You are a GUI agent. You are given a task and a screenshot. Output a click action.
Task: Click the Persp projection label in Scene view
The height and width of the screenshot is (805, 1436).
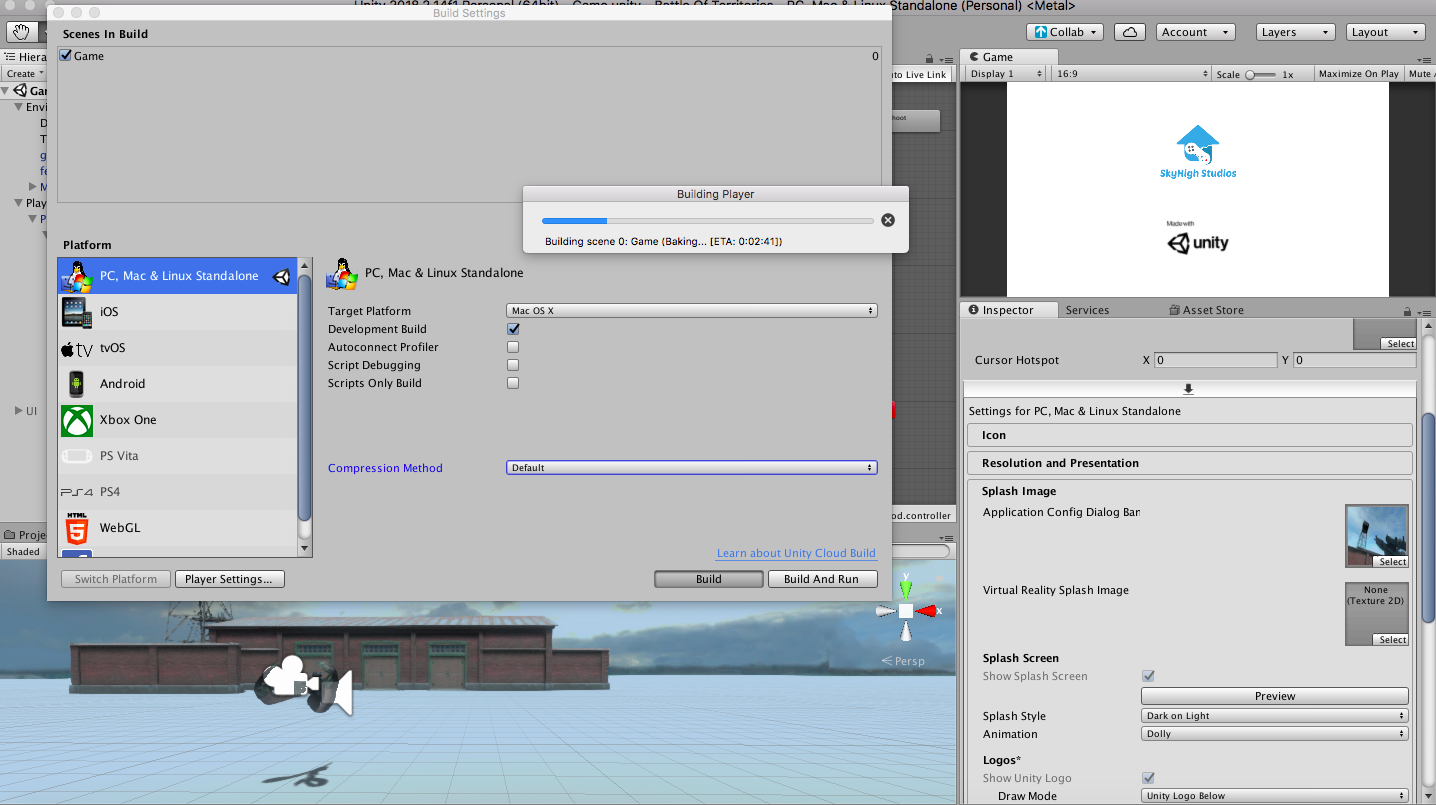point(903,661)
